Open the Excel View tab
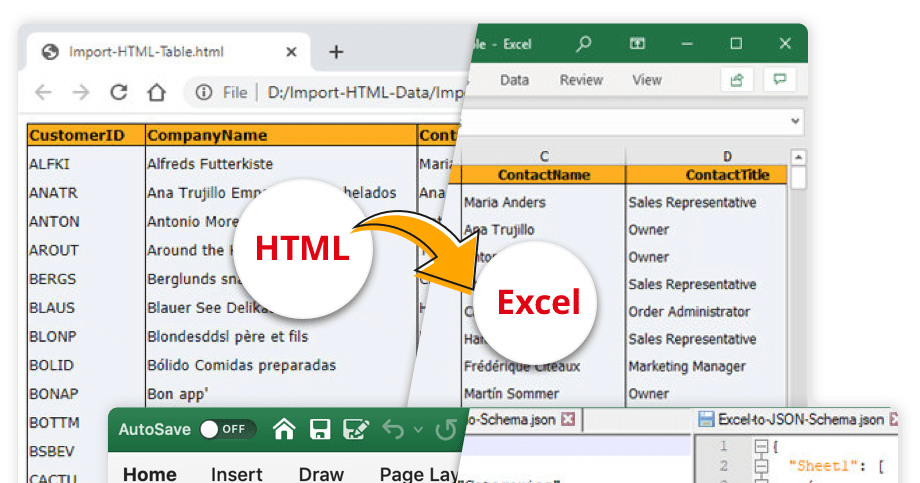Image resolution: width=920 pixels, height=483 pixels. tap(647, 80)
